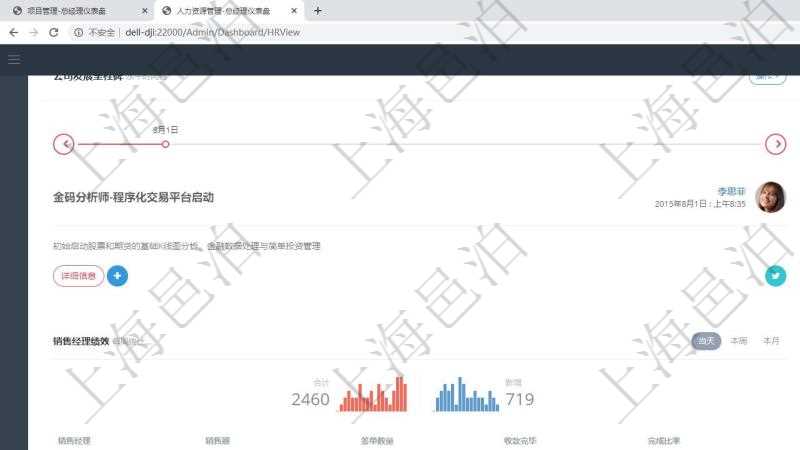Open a new browser tab
Viewport: 800px width, 450px height.
coord(318,11)
